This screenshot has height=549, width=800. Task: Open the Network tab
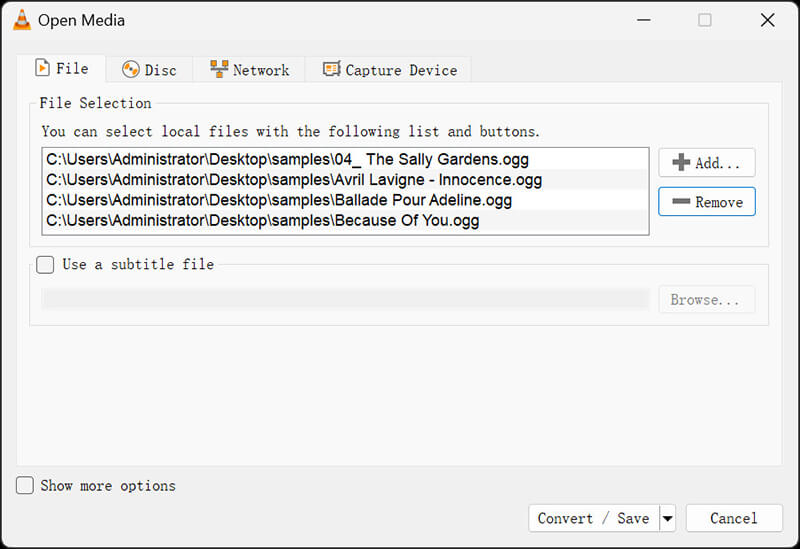[x=249, y=69]
